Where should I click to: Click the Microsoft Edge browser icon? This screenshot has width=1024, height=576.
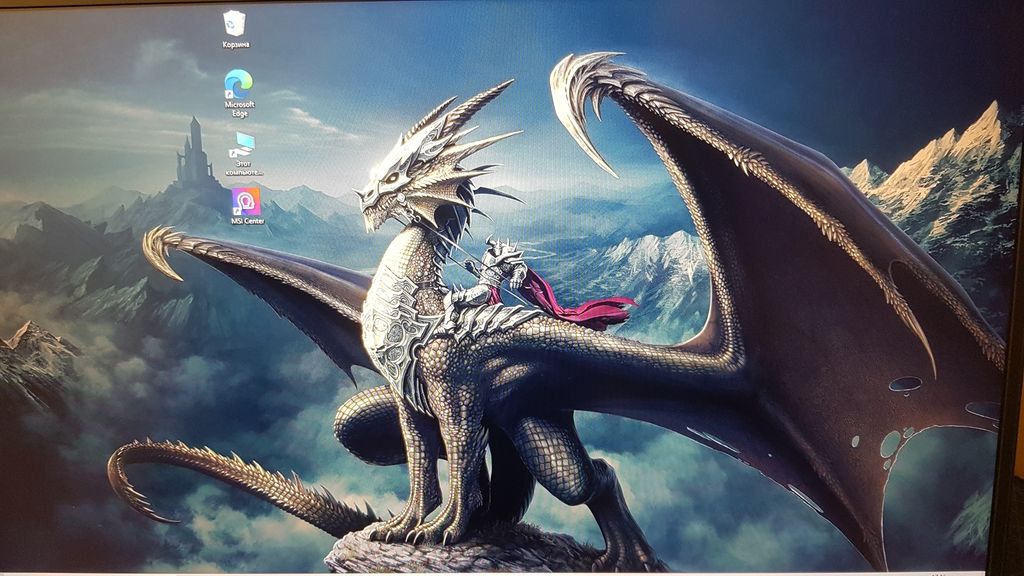239,83
